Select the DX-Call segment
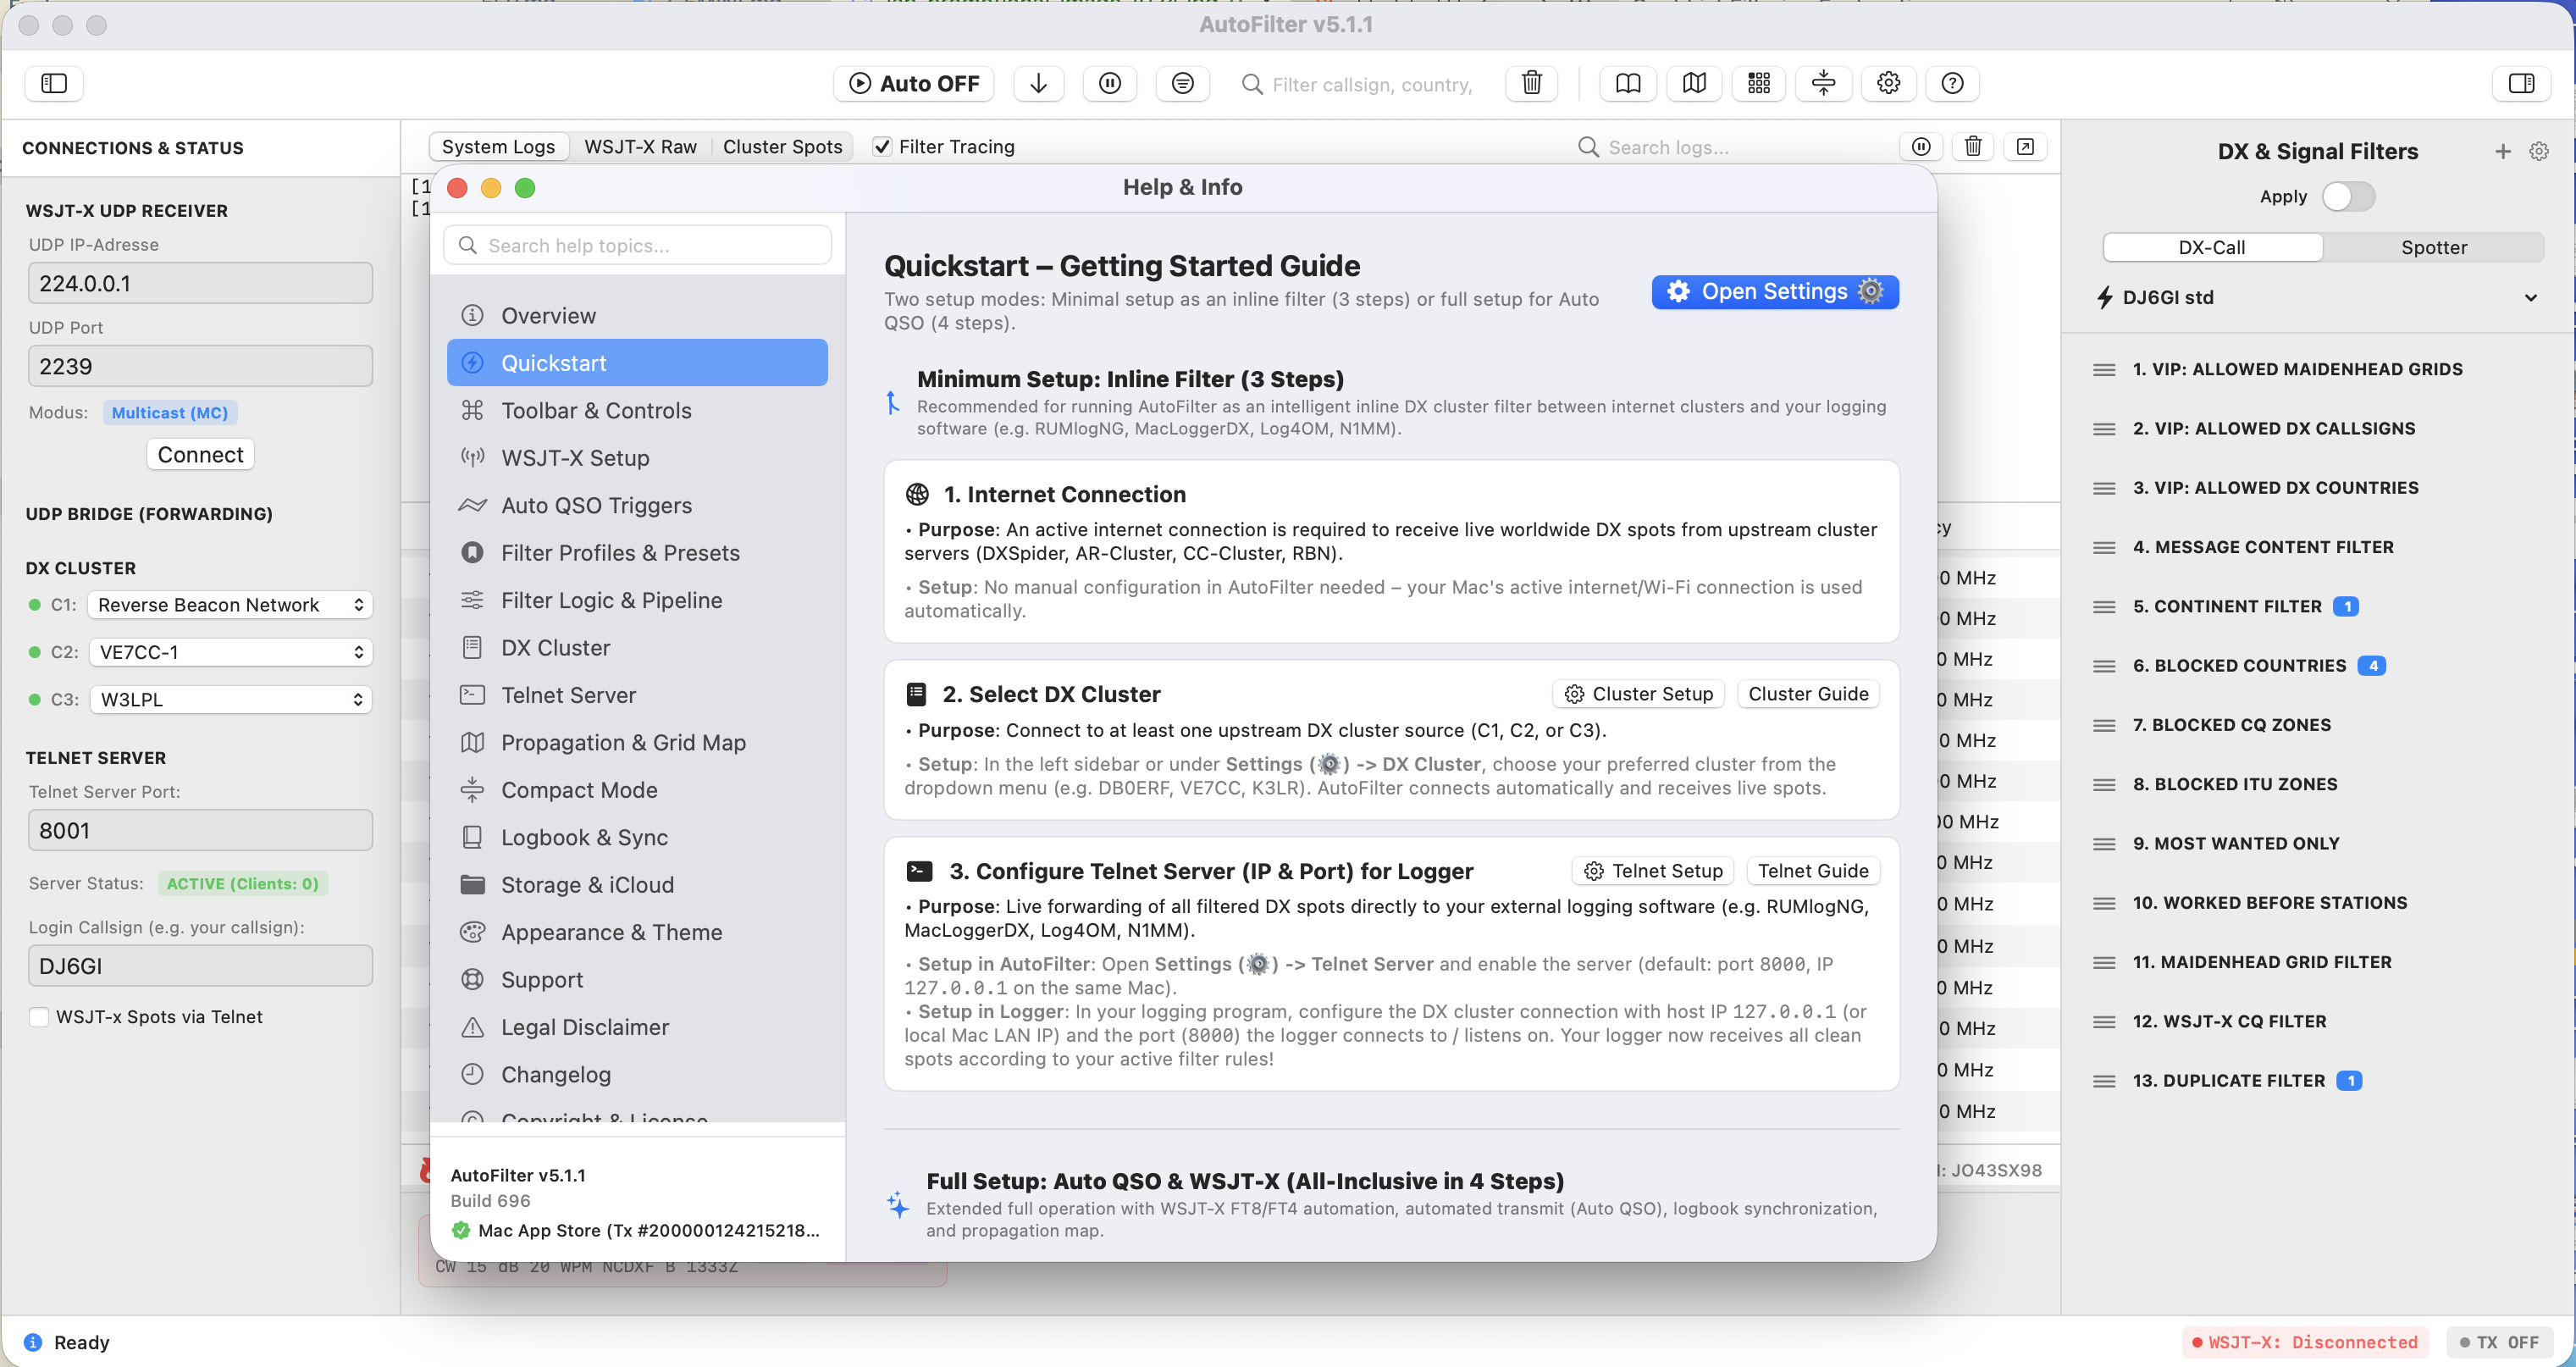Screen dimensions: 2576x1367 pos(2212,247)
